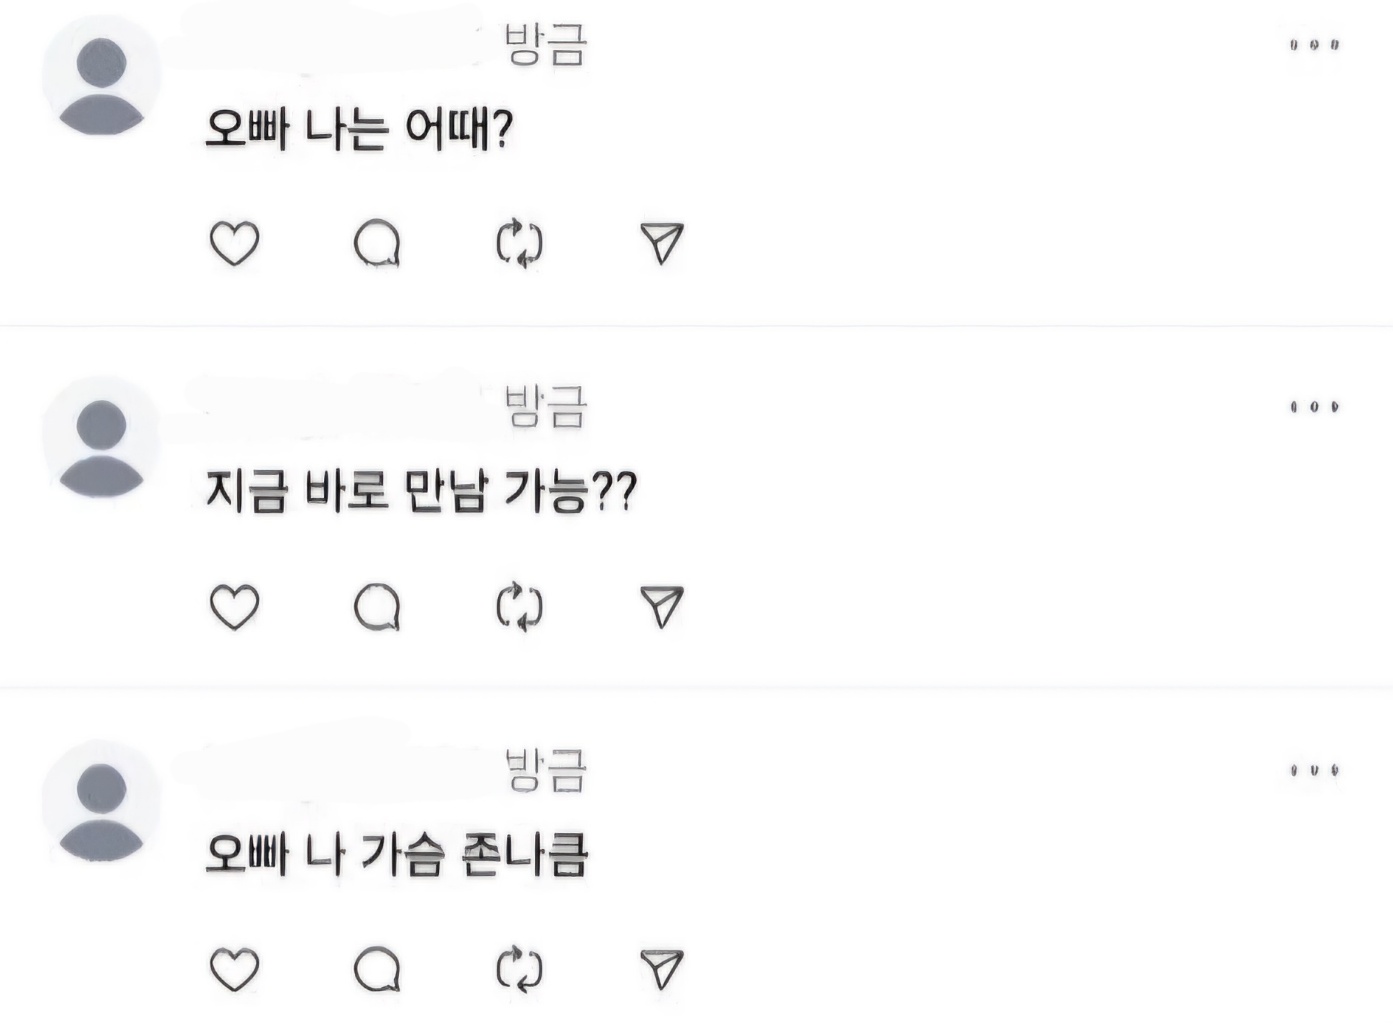Viewport: 1393px width, 1024px height.
Task: Open profile avatar of '오빠 나는 어때?' poster
Action: pyautogui.click(x=101, y=83)
